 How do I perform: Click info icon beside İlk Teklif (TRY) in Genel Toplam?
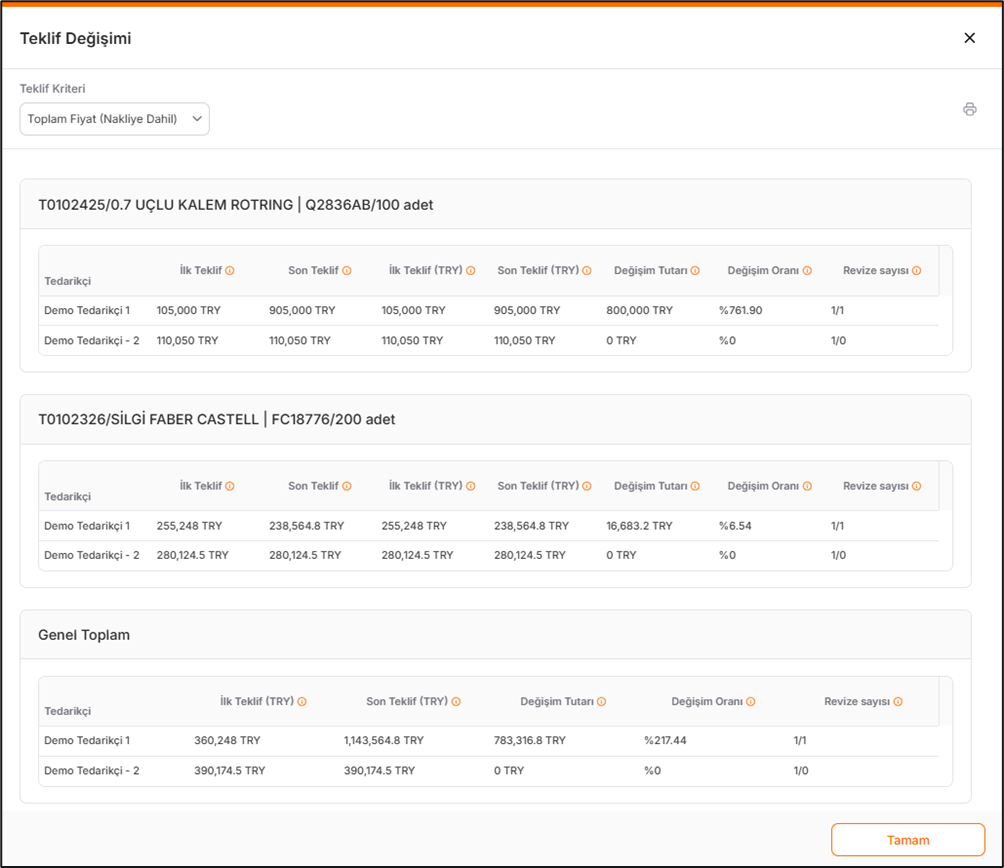[302, 702]
